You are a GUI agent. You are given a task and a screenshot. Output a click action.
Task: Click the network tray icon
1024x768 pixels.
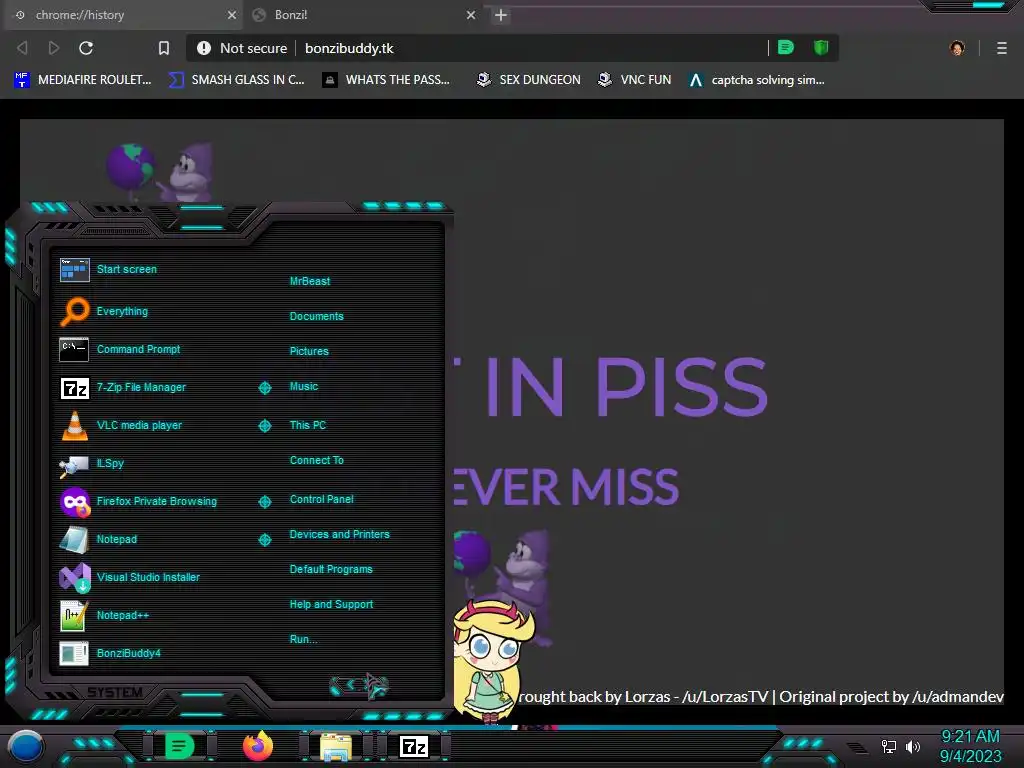tap(889, 746)
